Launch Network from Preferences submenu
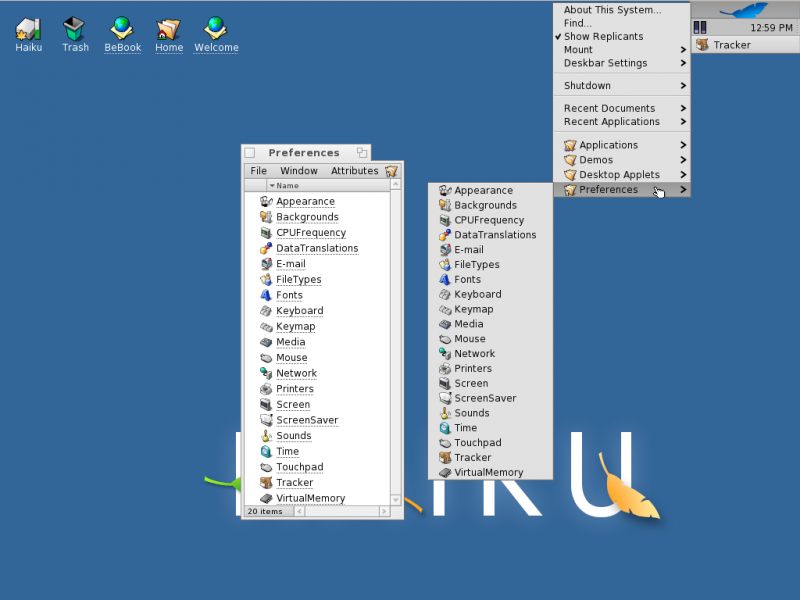This screenshot has width=800, height=600. click(x=490, y=354)
